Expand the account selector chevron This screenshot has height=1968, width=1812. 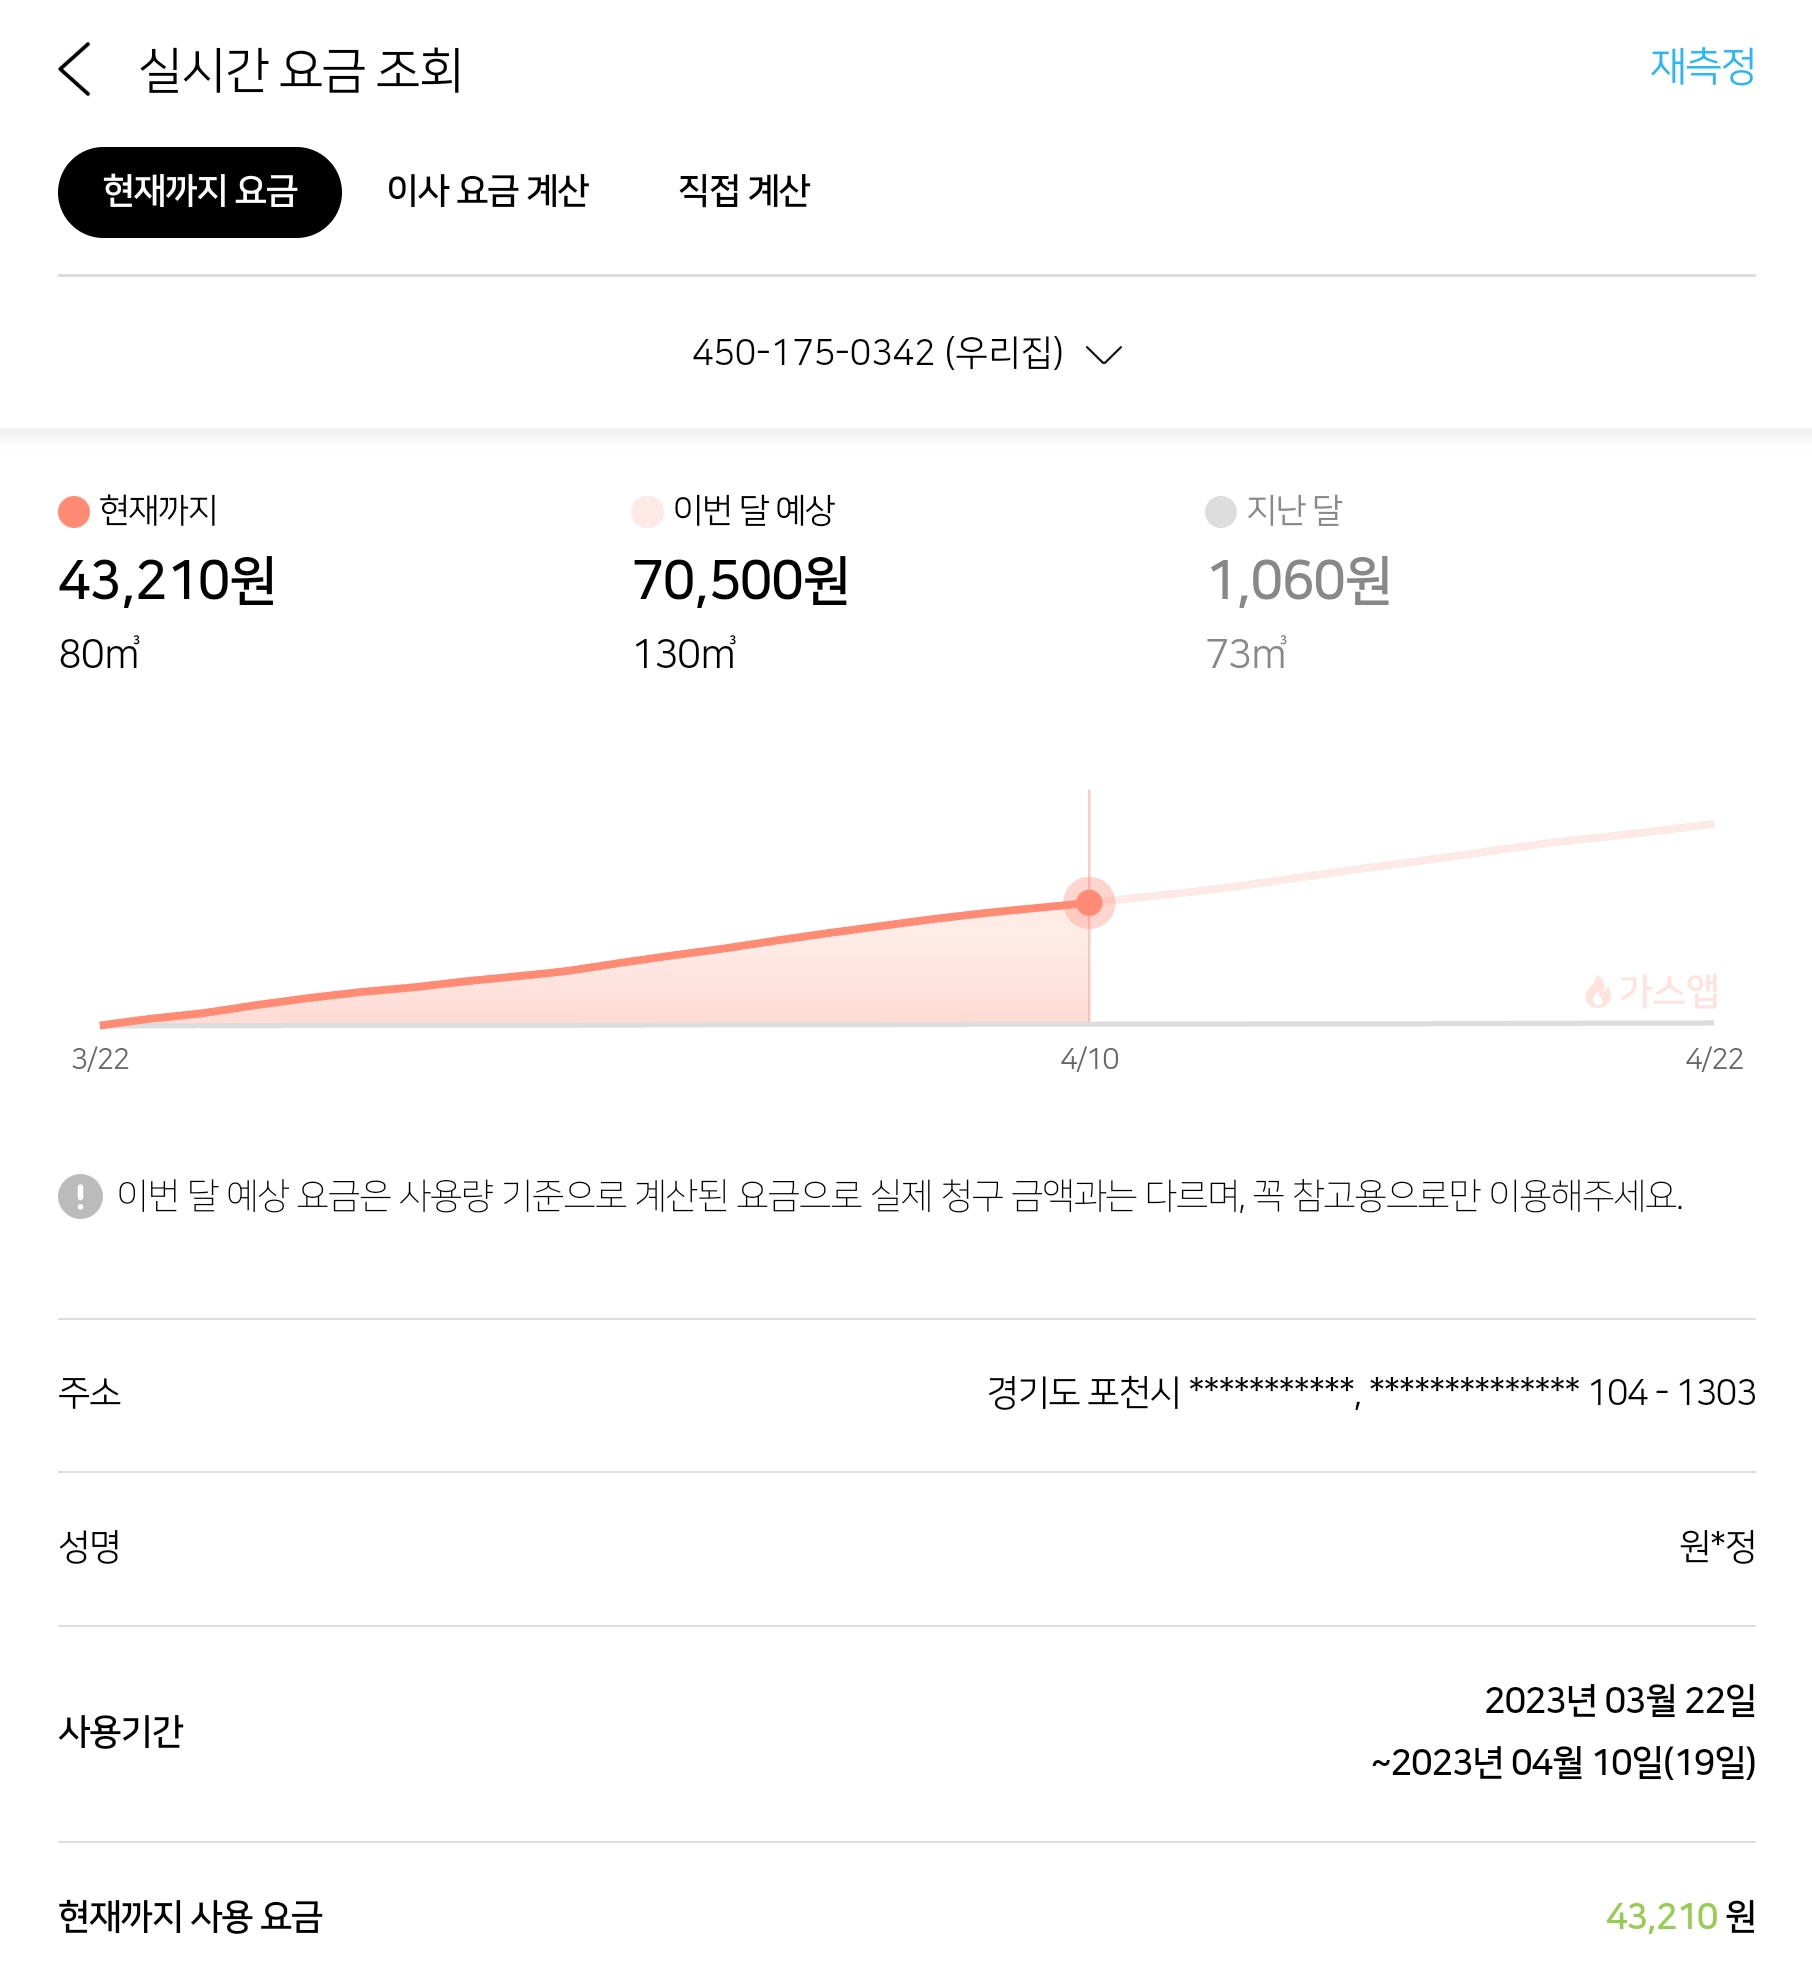1104,355
